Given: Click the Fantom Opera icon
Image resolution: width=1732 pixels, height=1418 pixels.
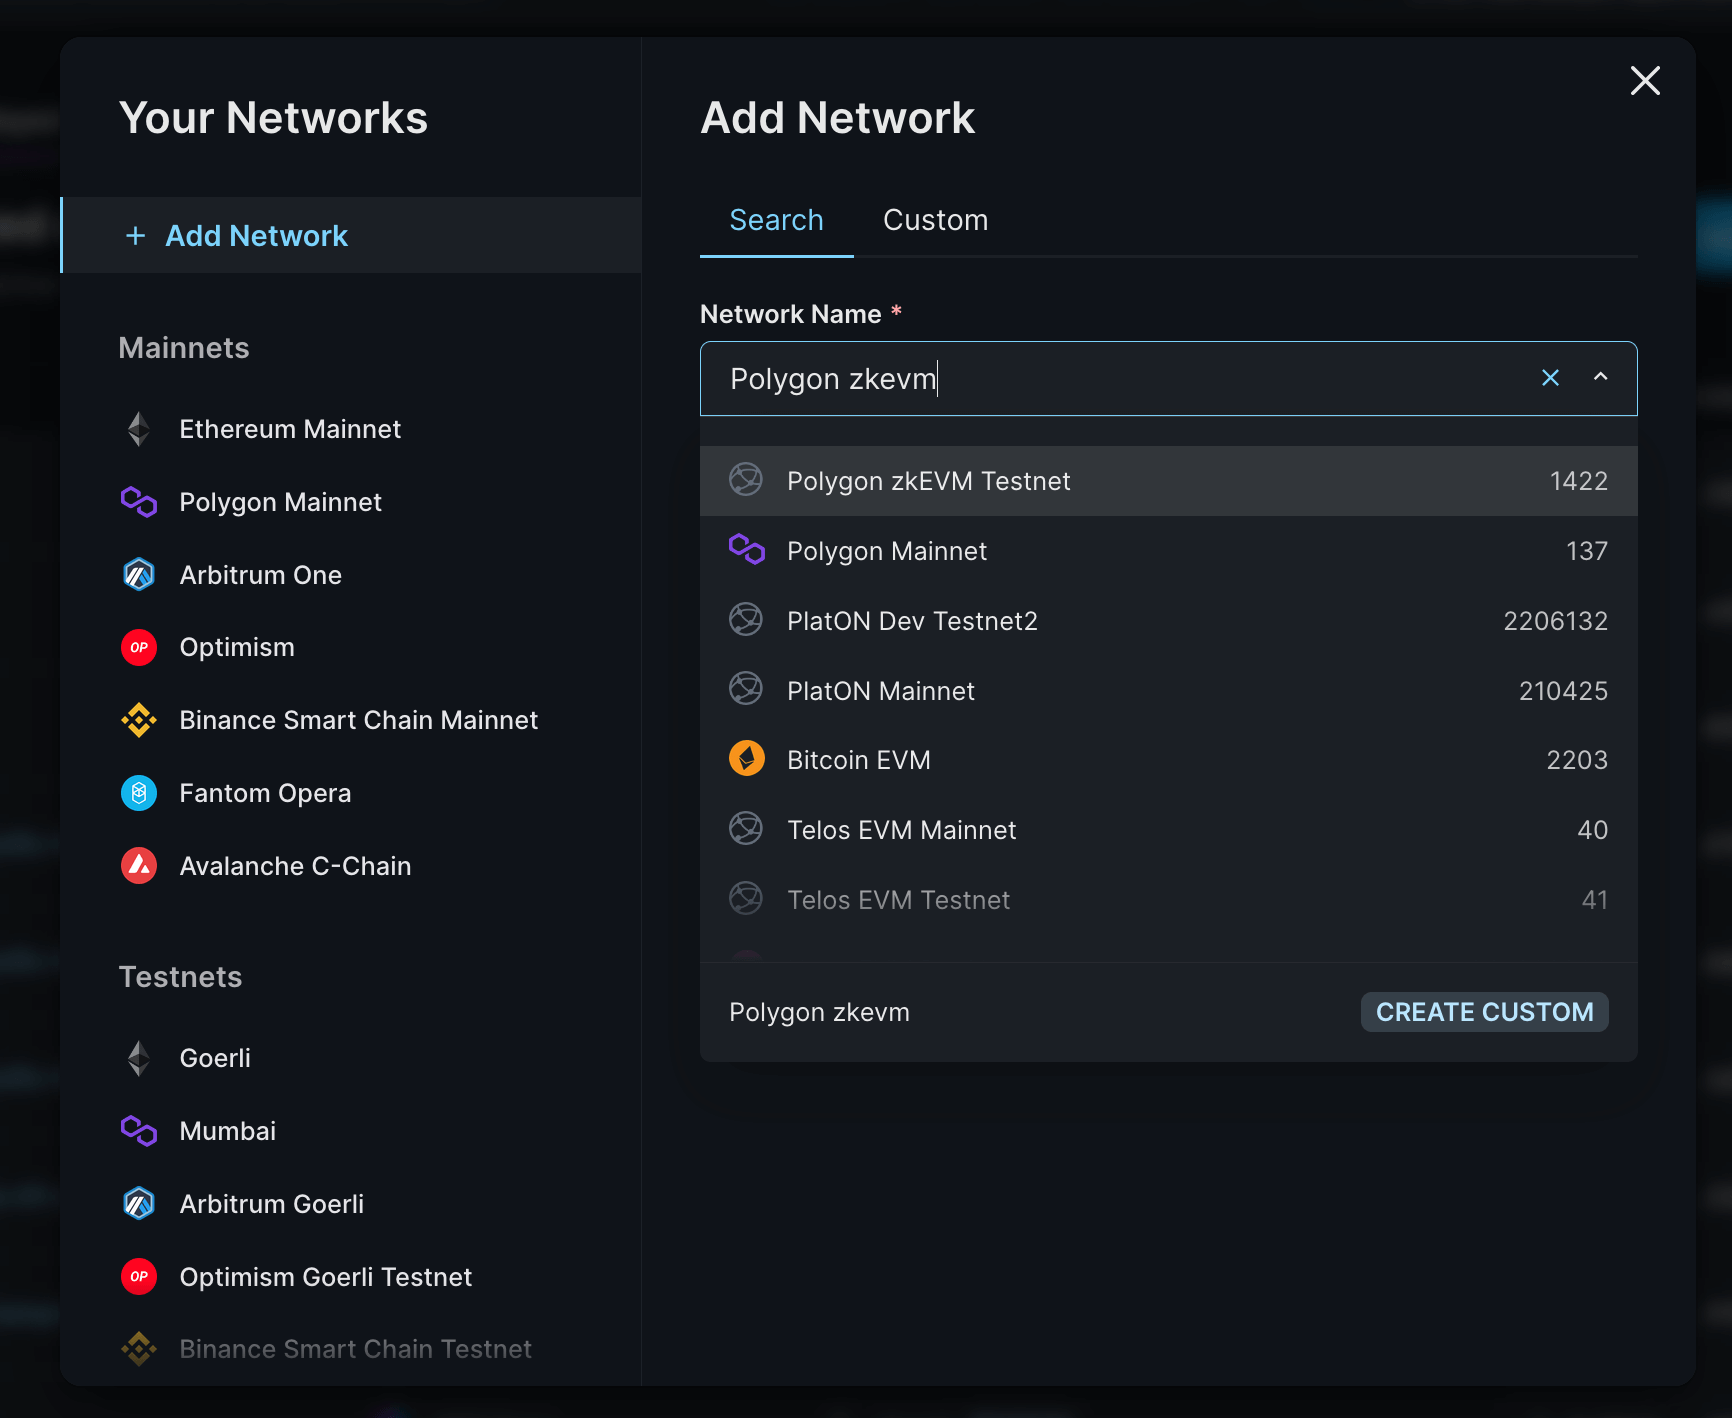Looking at the screenshot, I should [x=139, y=793].
